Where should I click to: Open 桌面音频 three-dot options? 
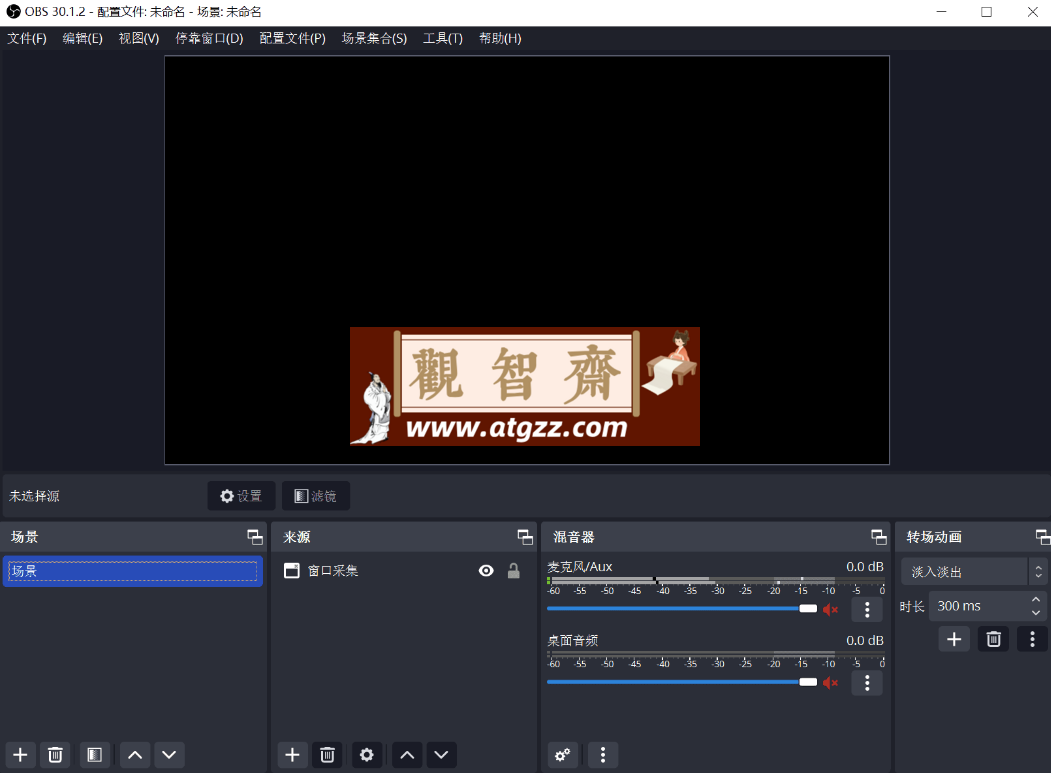coord(867,682)
